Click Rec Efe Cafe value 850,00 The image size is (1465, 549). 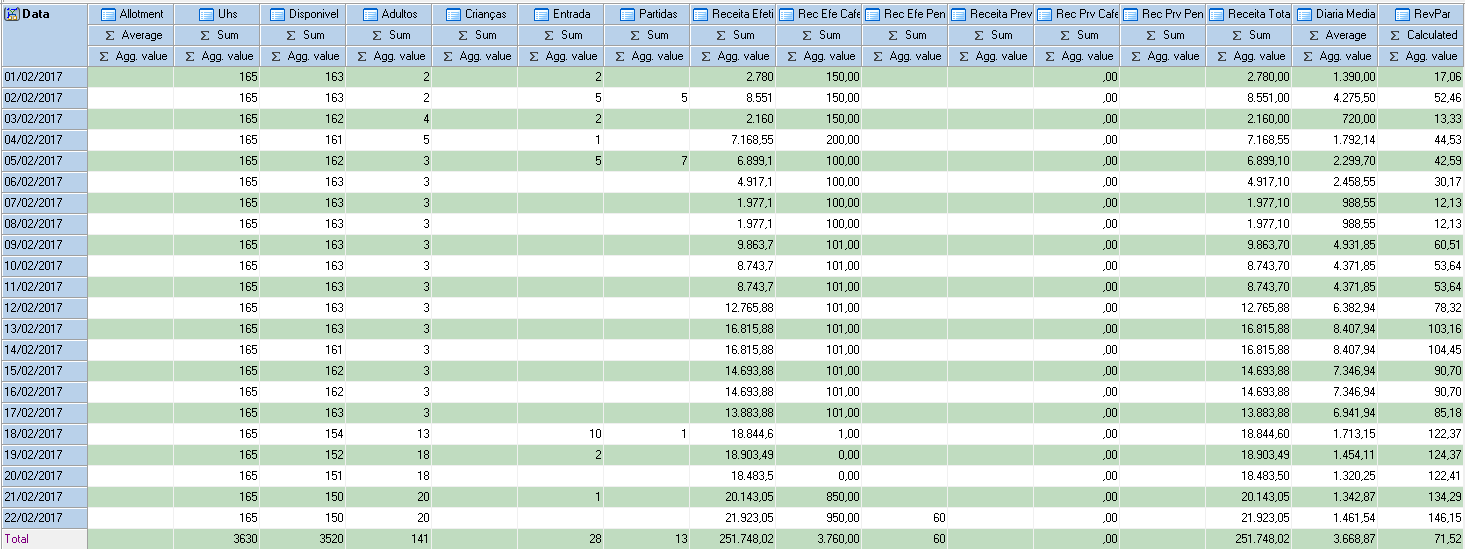(819, 497)
